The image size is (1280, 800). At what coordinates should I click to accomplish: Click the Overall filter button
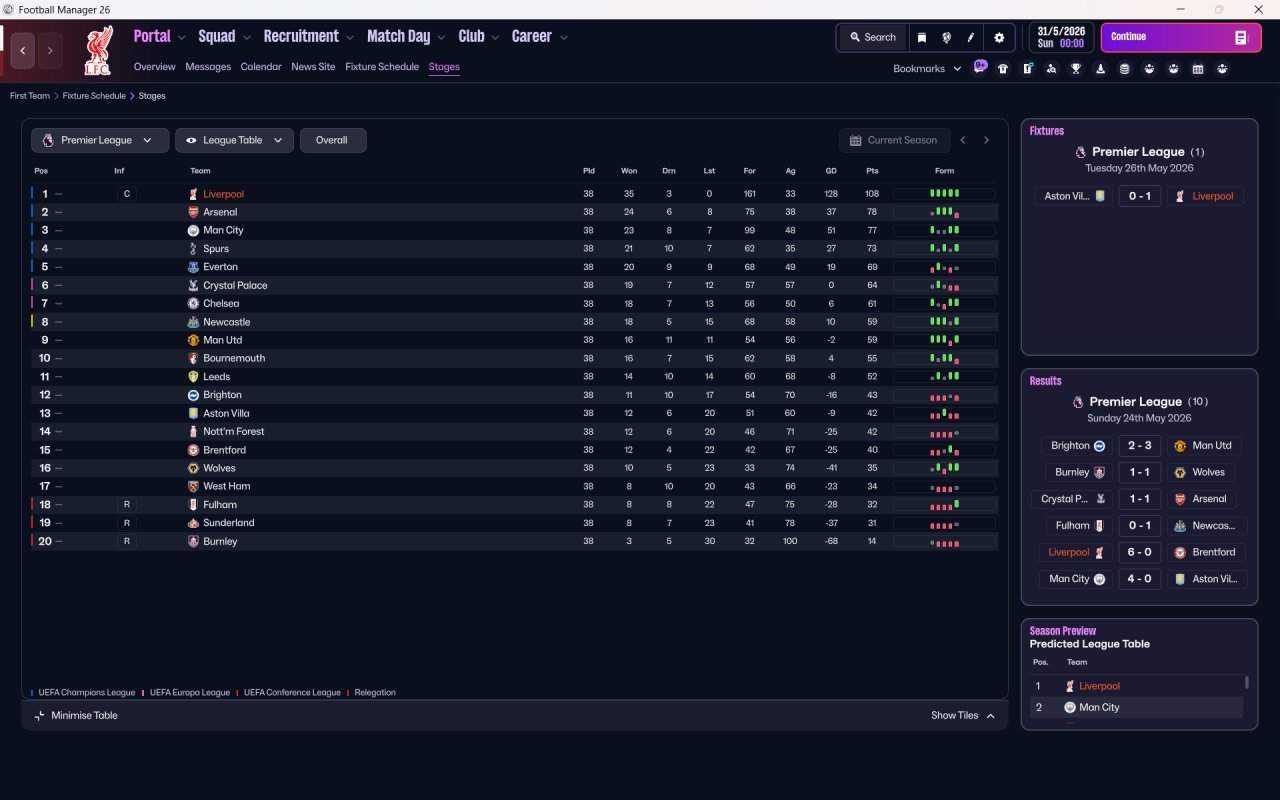coord(333,140)
